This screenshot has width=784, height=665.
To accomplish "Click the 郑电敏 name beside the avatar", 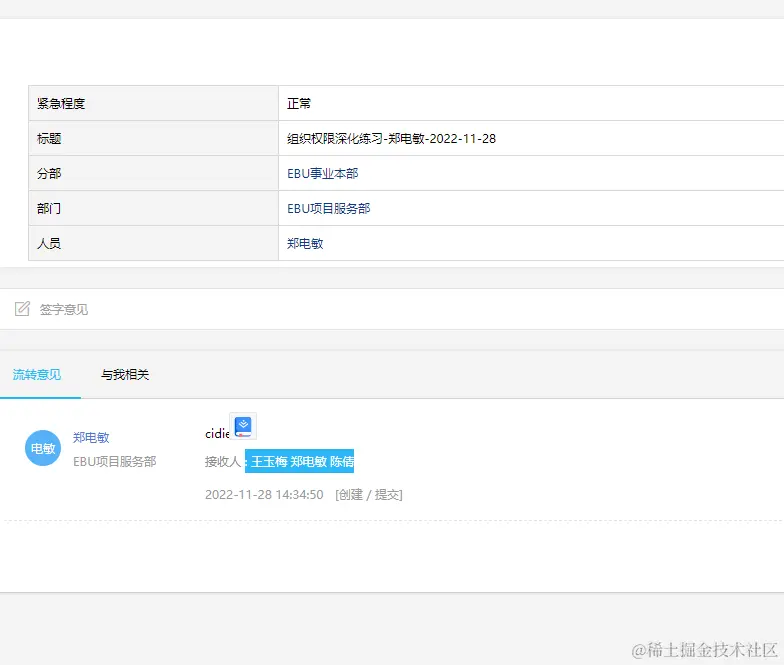I will 91,438.
